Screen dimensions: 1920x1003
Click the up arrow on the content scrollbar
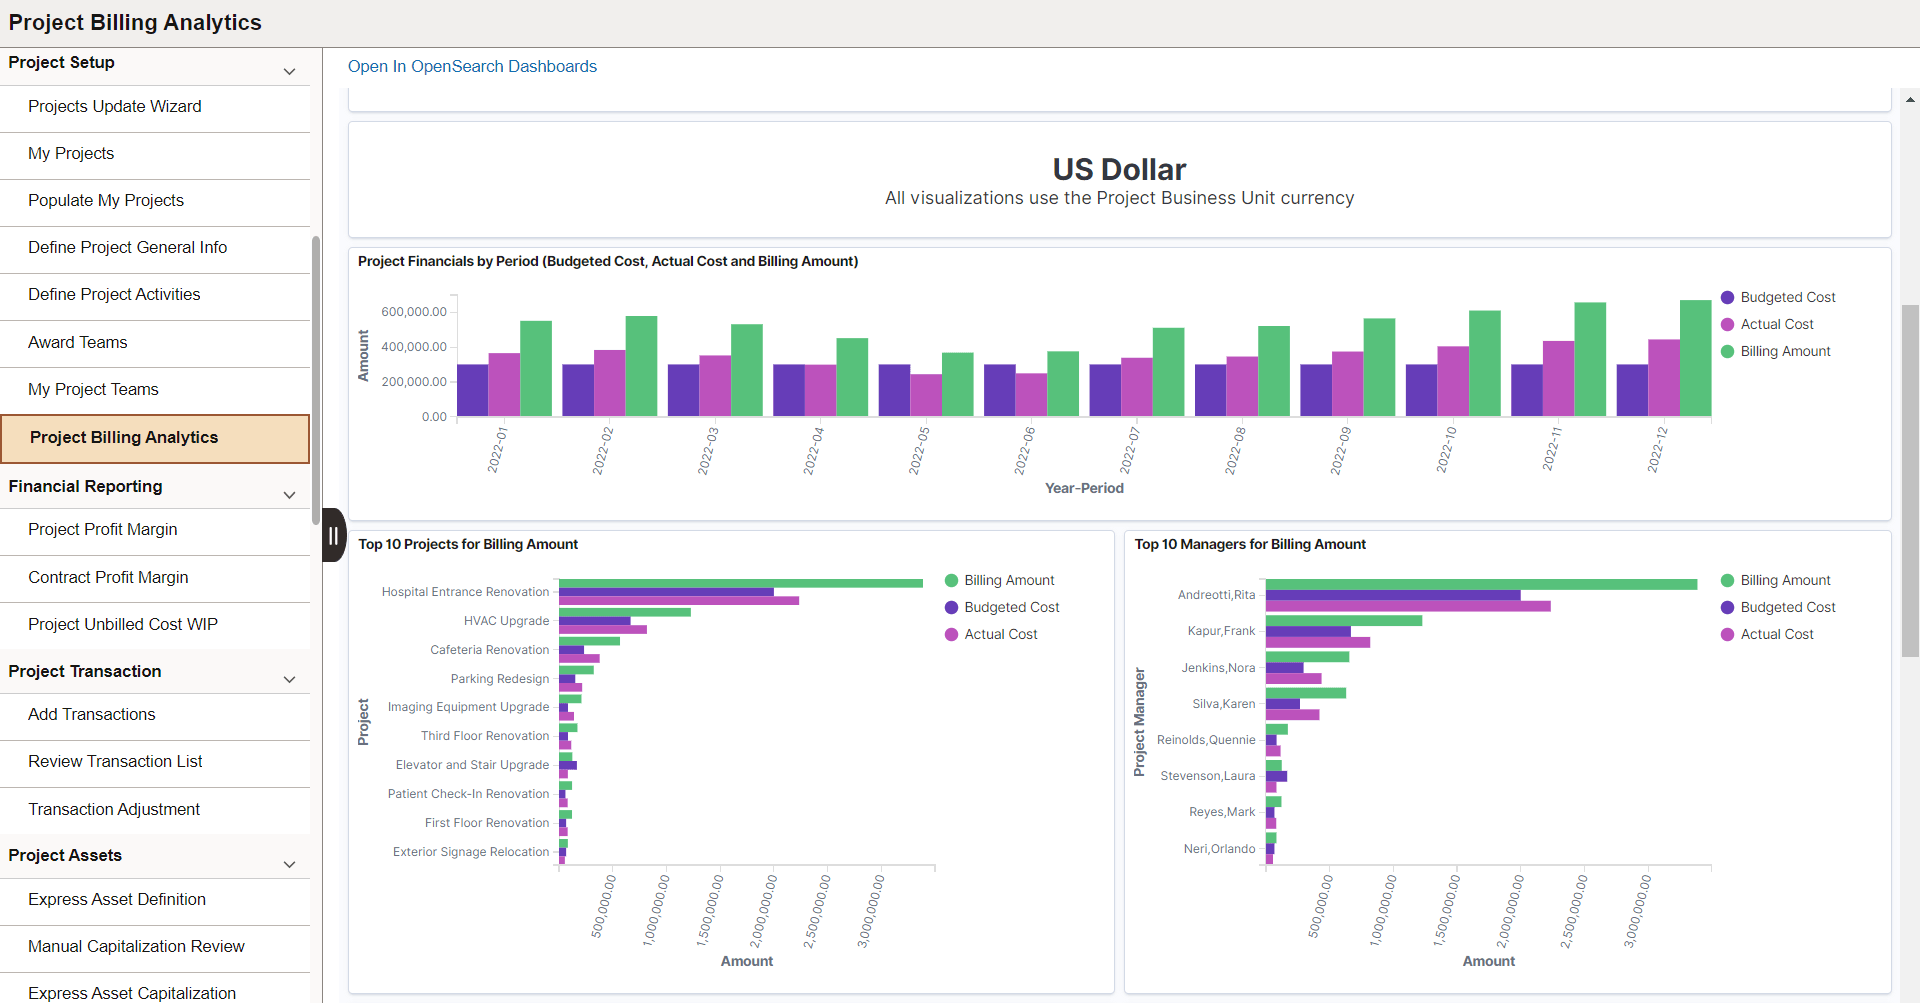pyautogui.click(x=1910, y=99)
